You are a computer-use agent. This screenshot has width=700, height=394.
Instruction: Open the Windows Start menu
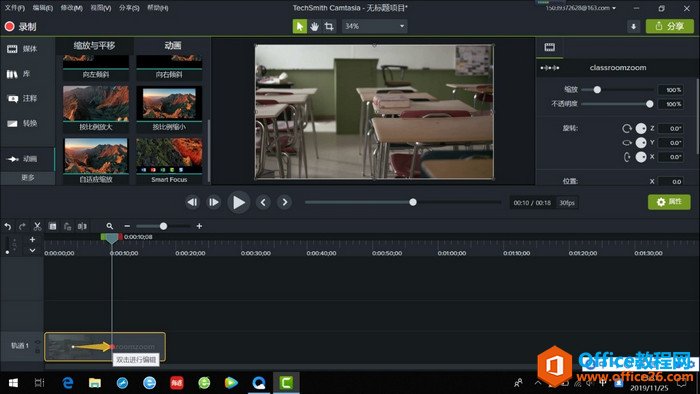click(x=13, y=383)
